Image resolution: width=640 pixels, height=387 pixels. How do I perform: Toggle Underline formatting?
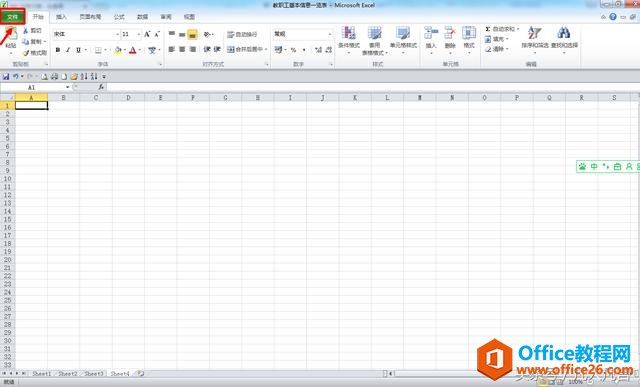pyautogui.click(x=78, y=50)
